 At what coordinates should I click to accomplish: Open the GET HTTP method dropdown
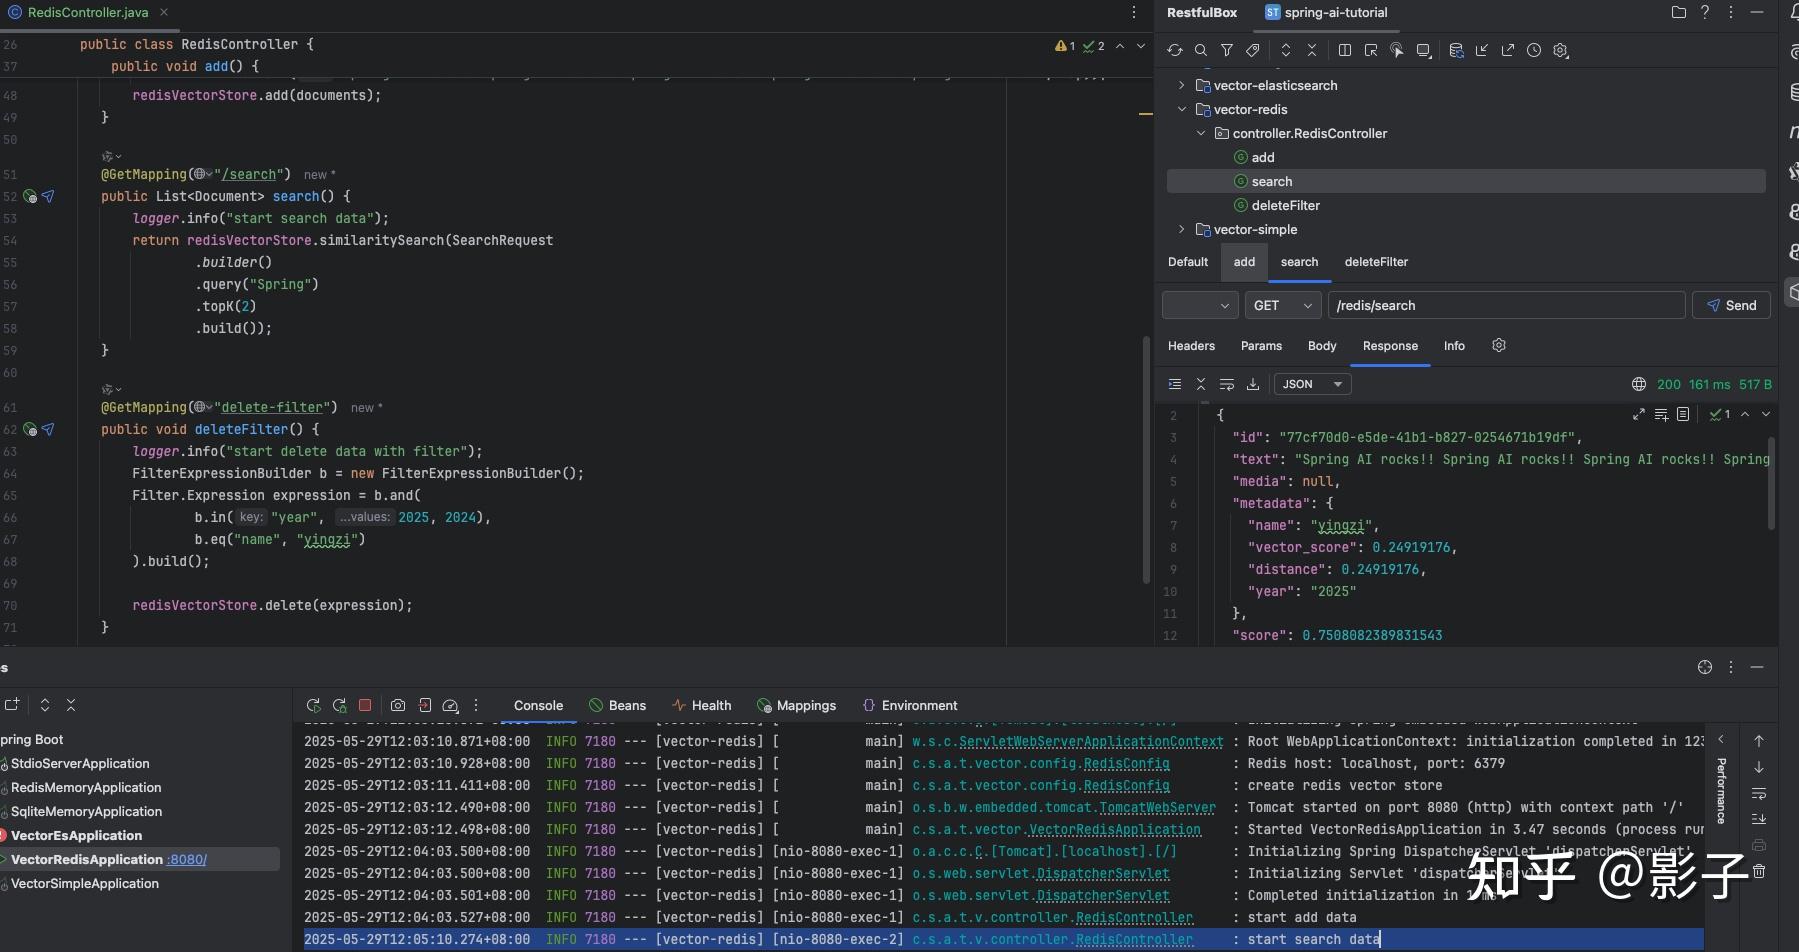click(1282, 305)
